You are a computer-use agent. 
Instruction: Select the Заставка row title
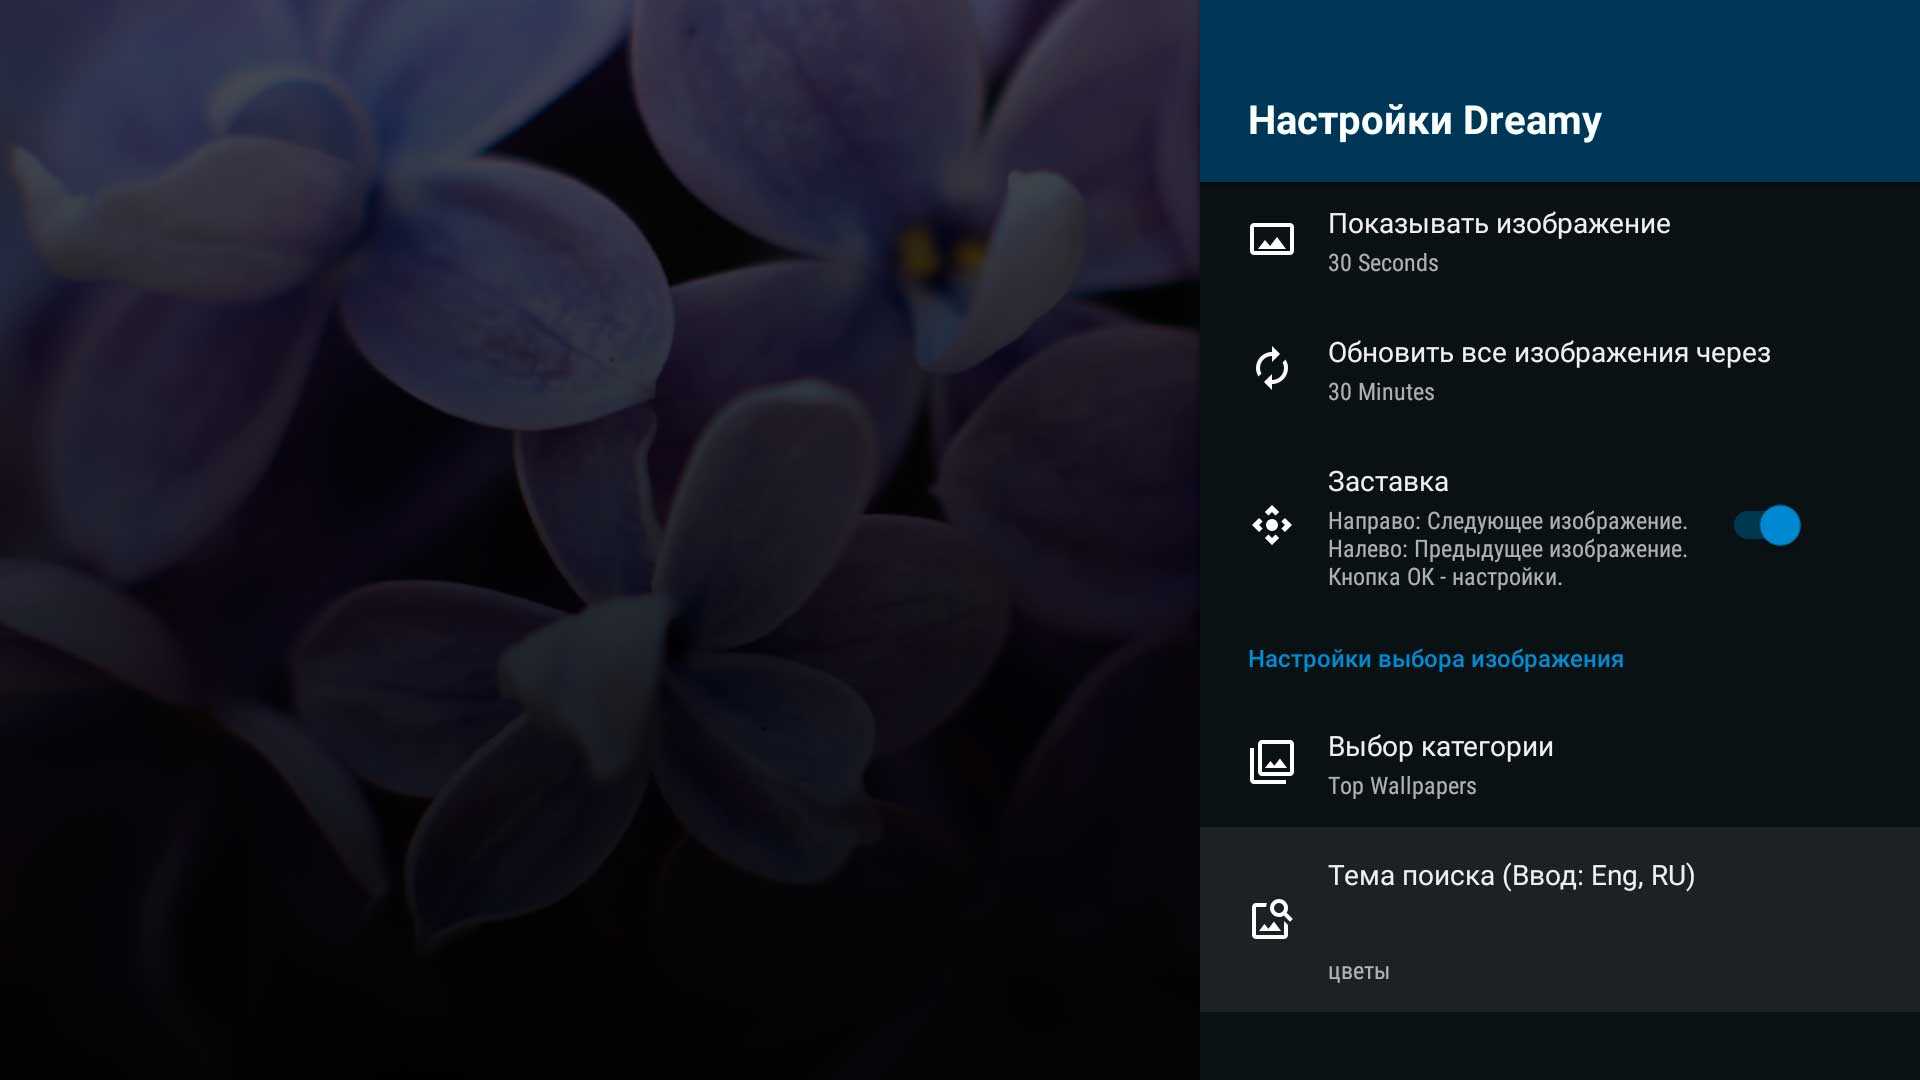(x=1387, y=482)
